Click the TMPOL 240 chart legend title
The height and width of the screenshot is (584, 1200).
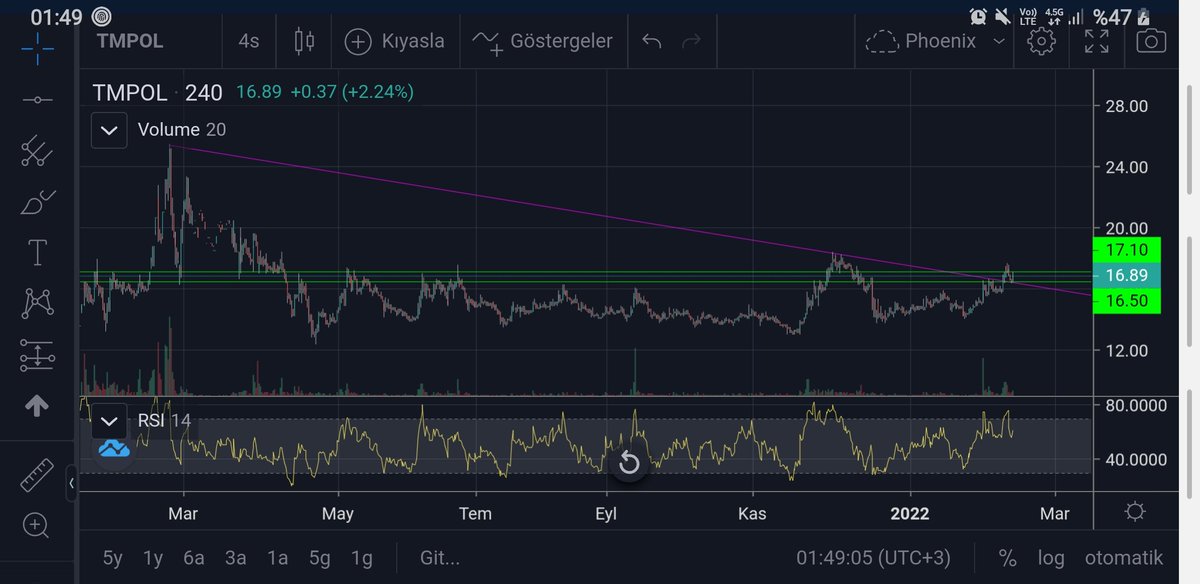click(157, 93)
